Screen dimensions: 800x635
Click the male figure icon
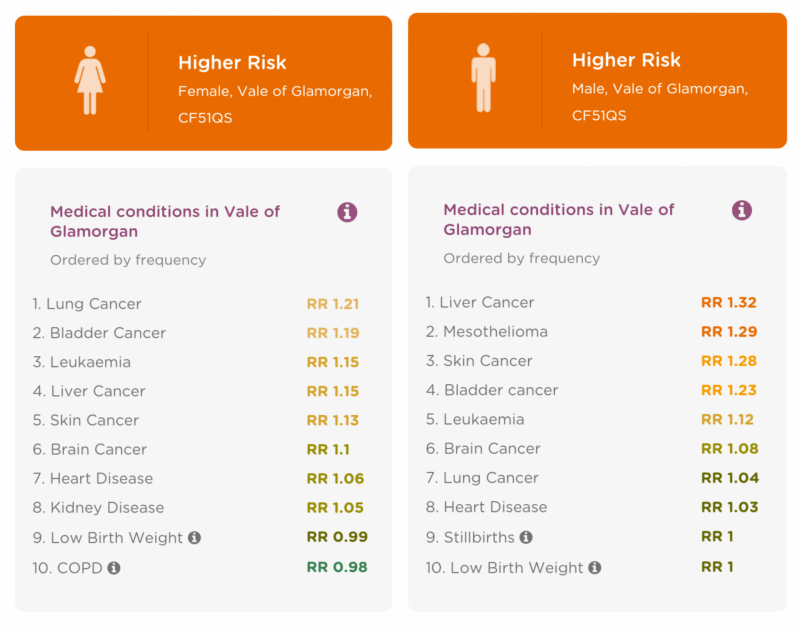click(x=483, y=78)
